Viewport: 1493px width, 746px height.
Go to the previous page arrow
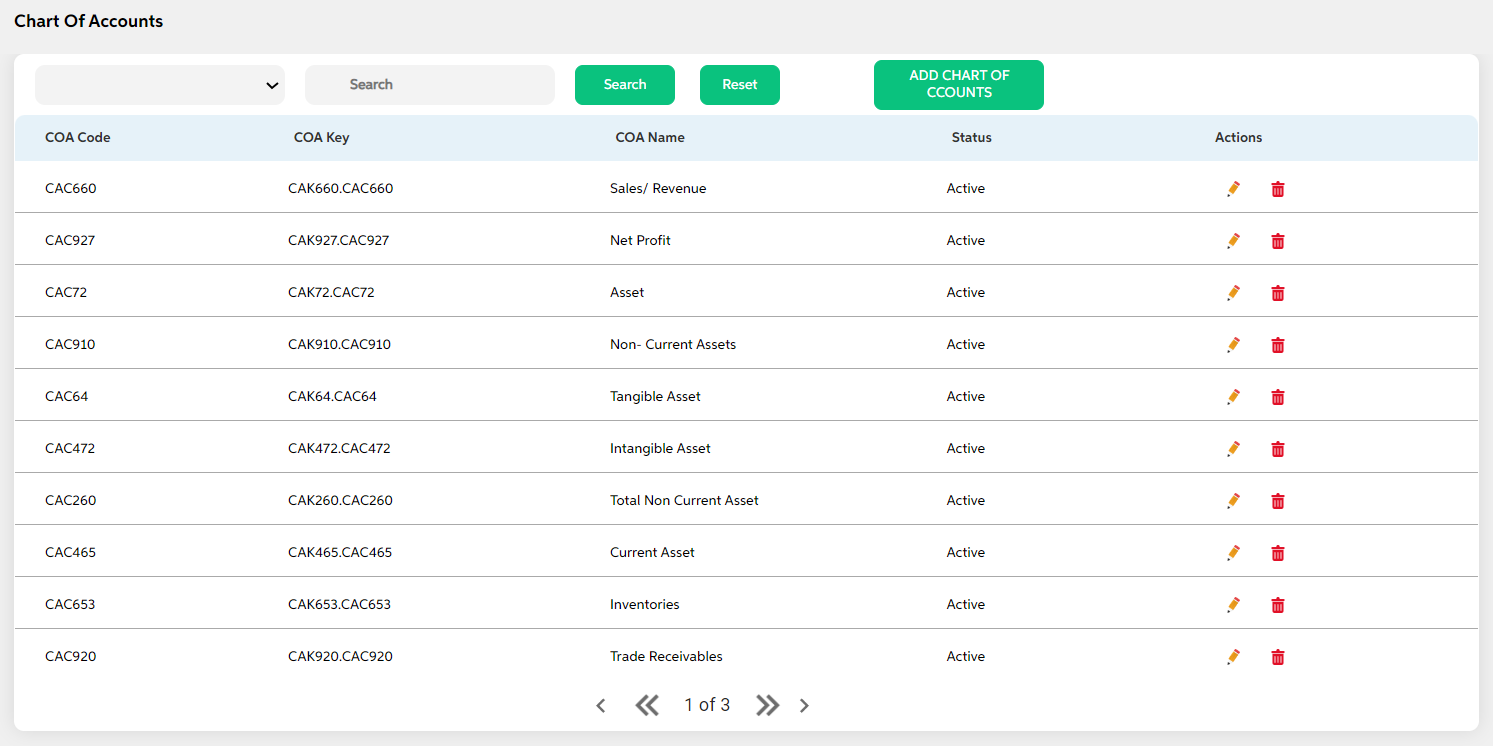click(x=601, y=706)
